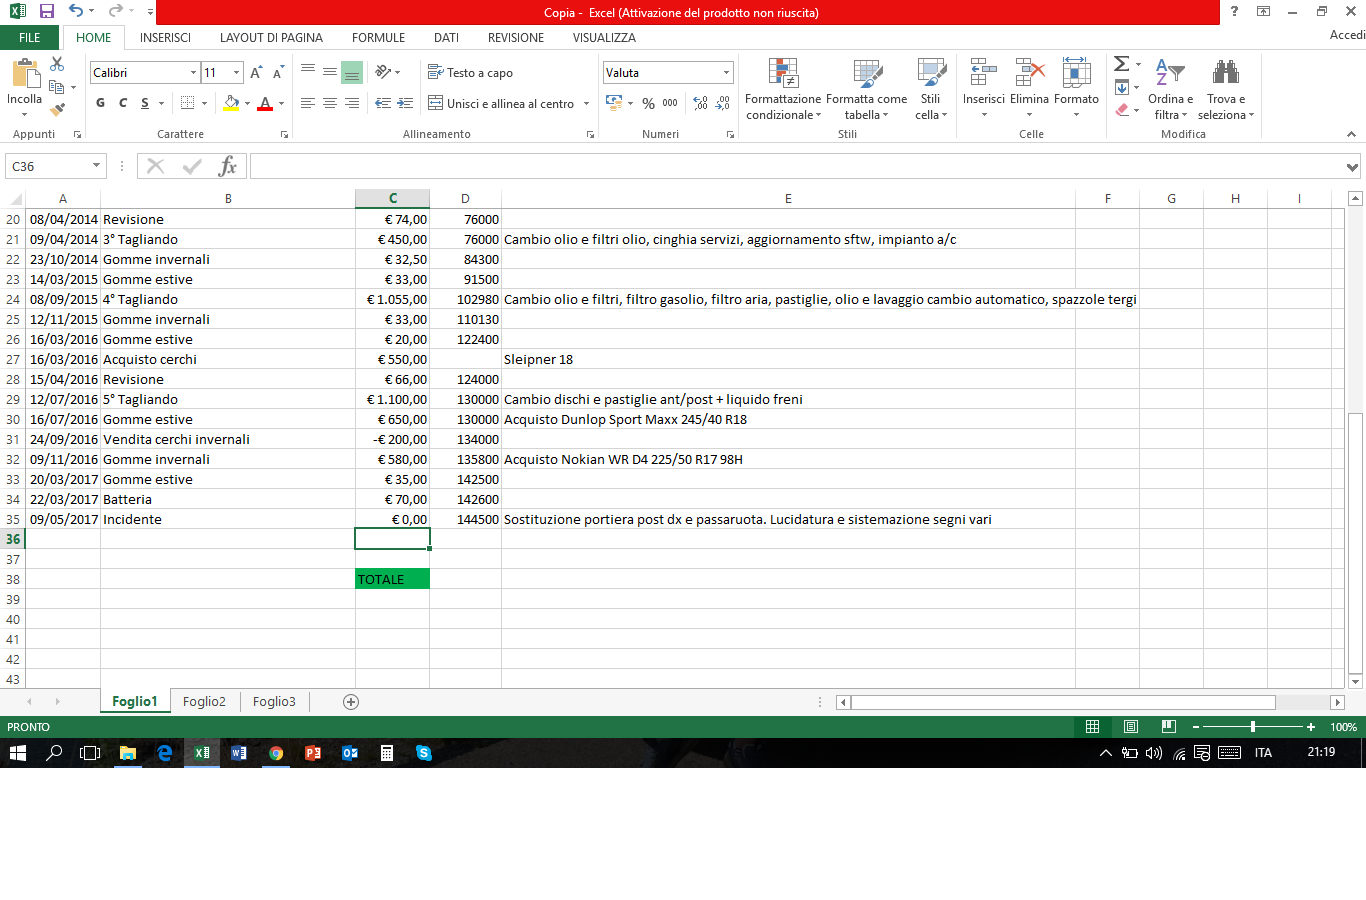
Task: Add a new sheet with plus button
Action: point(351,702)
